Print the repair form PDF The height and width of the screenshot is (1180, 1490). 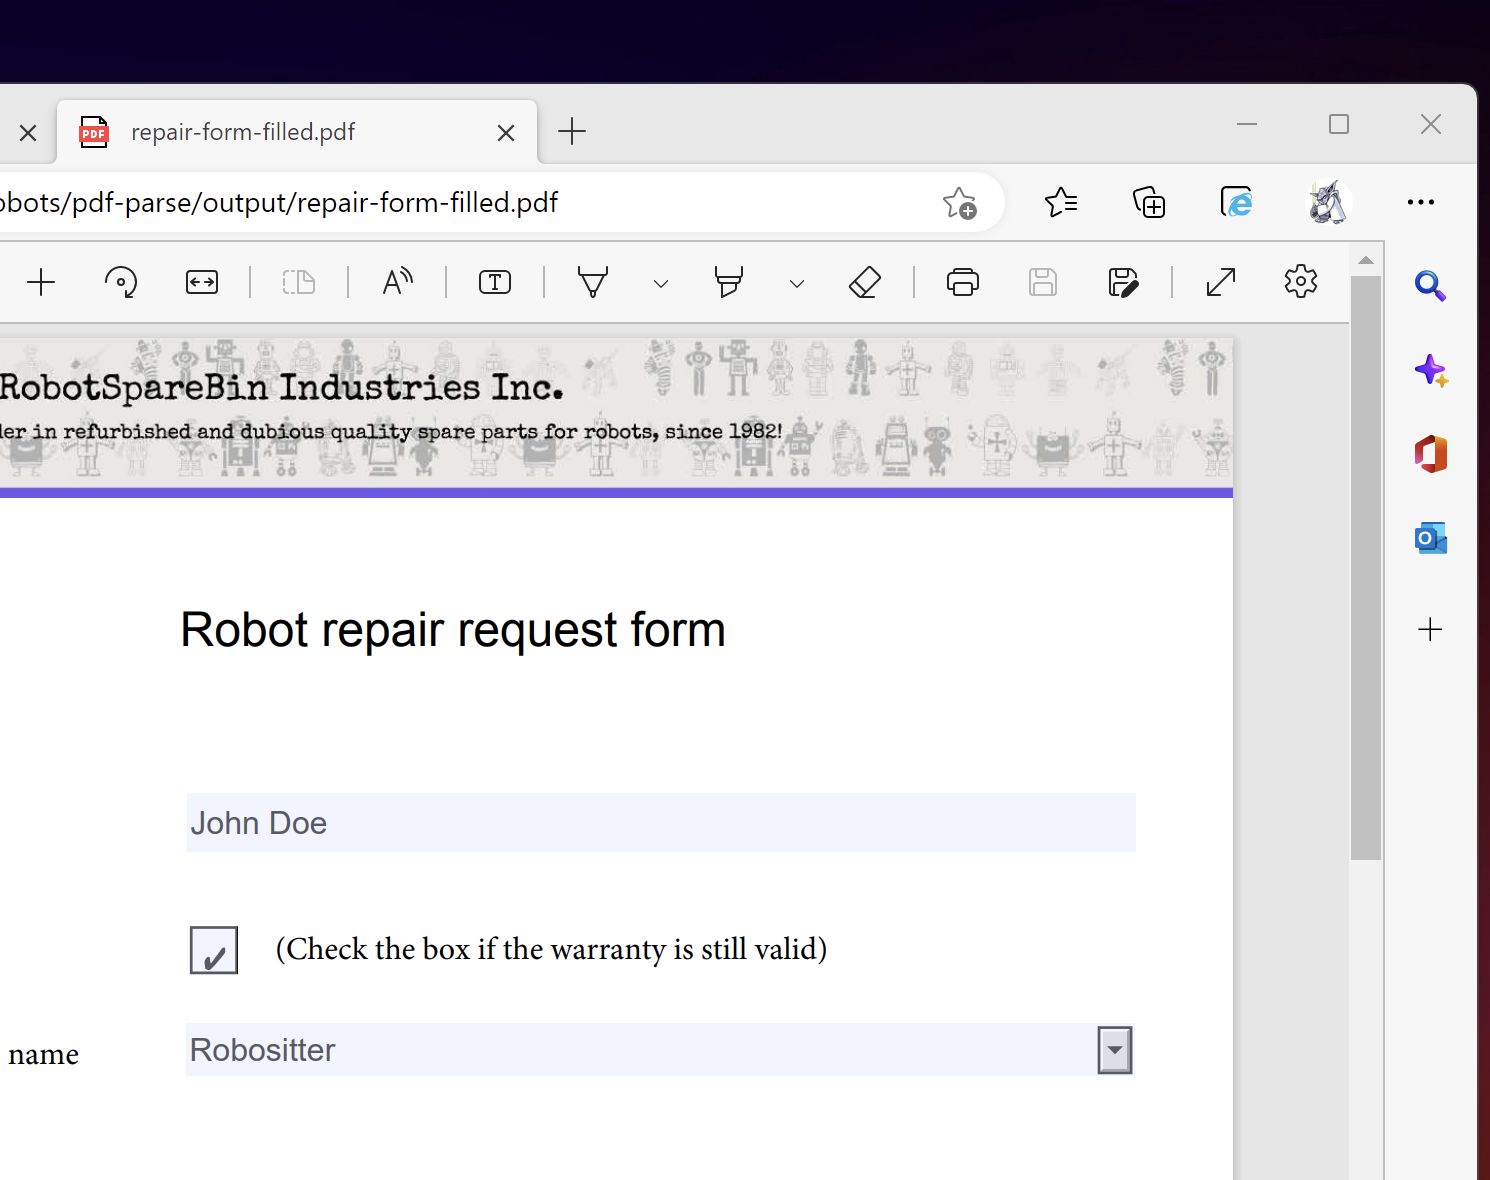tap(962, 282)
